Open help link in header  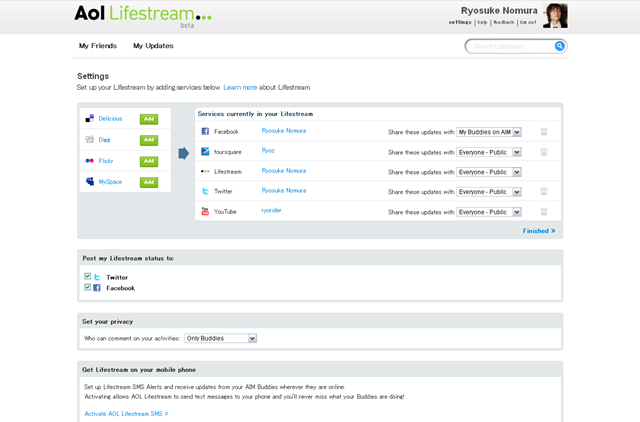(482, 22)
